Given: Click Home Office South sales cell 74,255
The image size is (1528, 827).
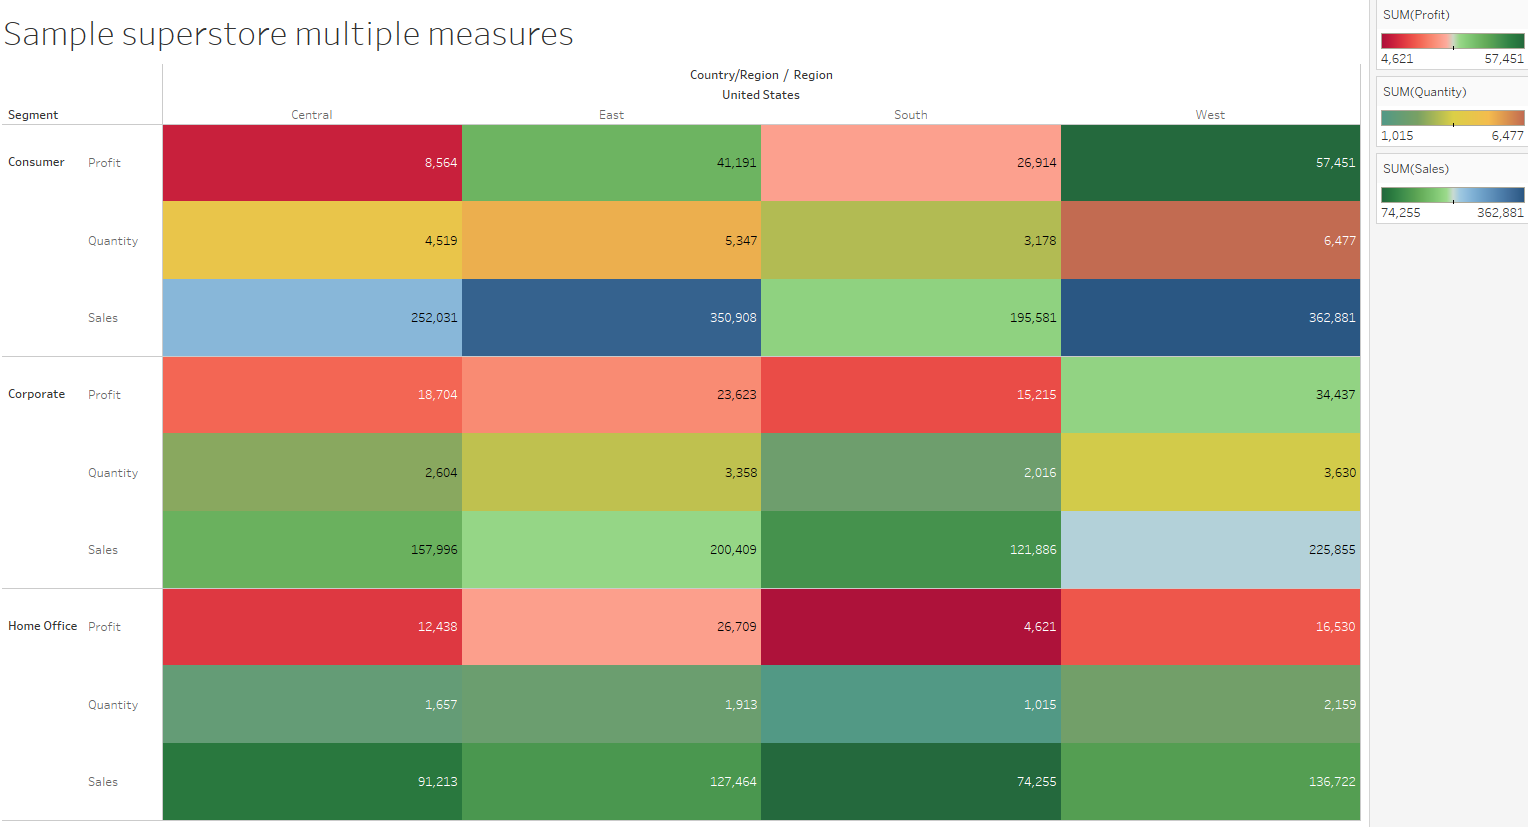Looking at the screenshot, I should (x=910, y=782).
